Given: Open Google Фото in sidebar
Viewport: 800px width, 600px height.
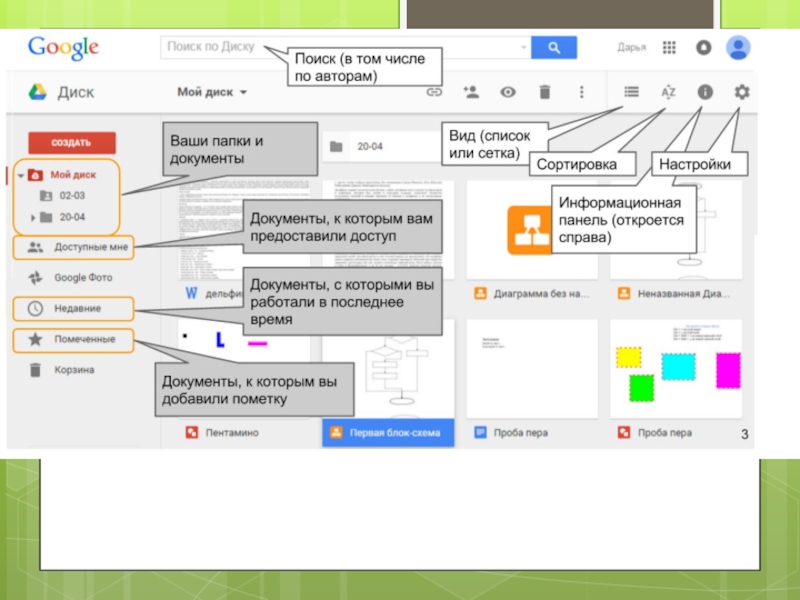Looking at the screenshot, I should 83,278.
